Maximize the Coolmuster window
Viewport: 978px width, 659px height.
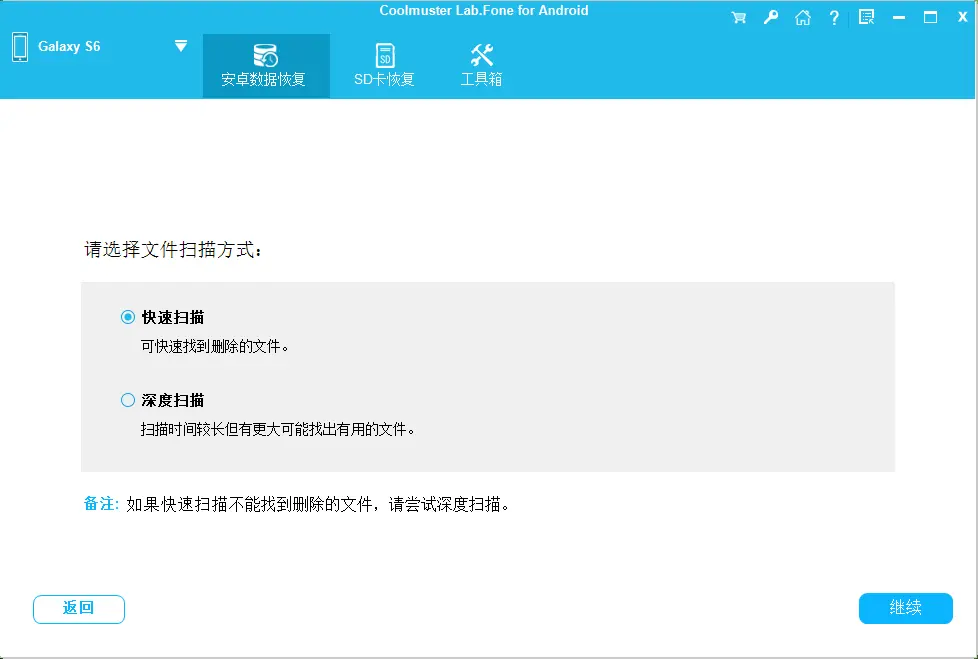click(930, 17)
